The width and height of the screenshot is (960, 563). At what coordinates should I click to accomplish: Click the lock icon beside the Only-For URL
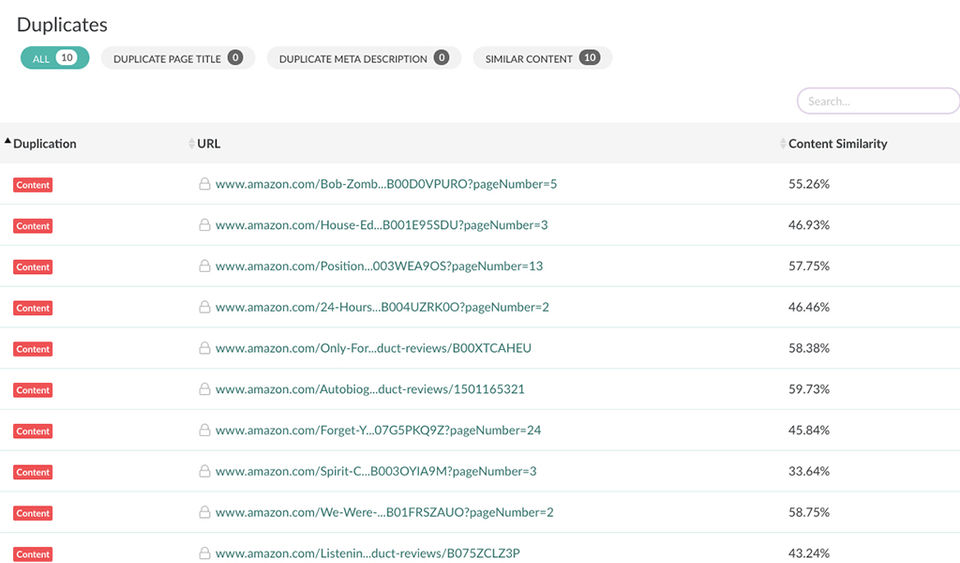pyautogui.click(x=205, y=348)
